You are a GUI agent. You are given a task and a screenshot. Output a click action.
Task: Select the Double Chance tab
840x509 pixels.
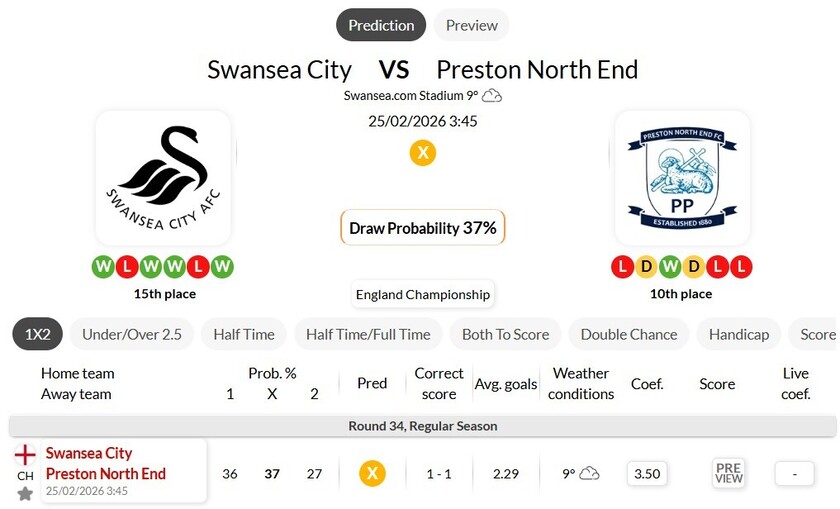[x=629, y=334]
